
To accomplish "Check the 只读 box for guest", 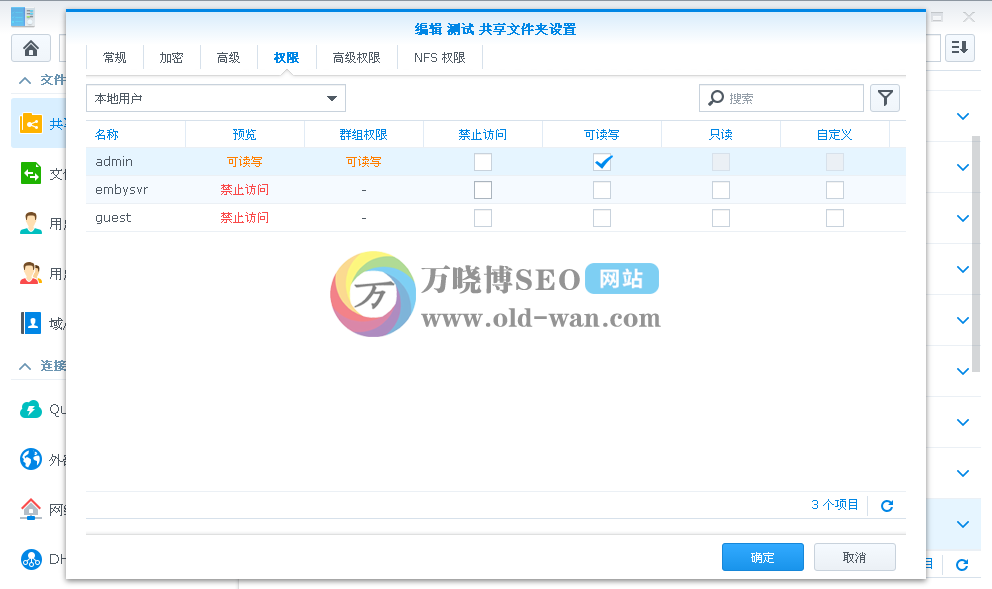I will click(721, 217).
